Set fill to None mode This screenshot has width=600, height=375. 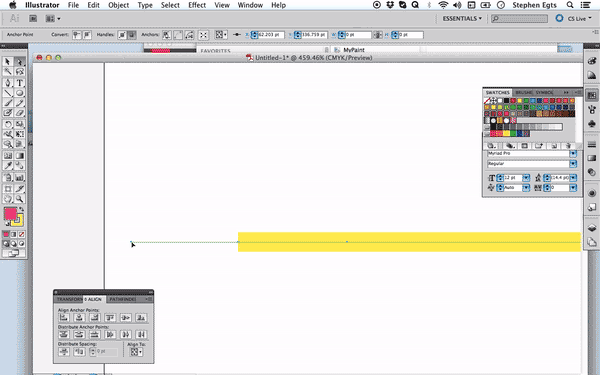click(21, 234)
